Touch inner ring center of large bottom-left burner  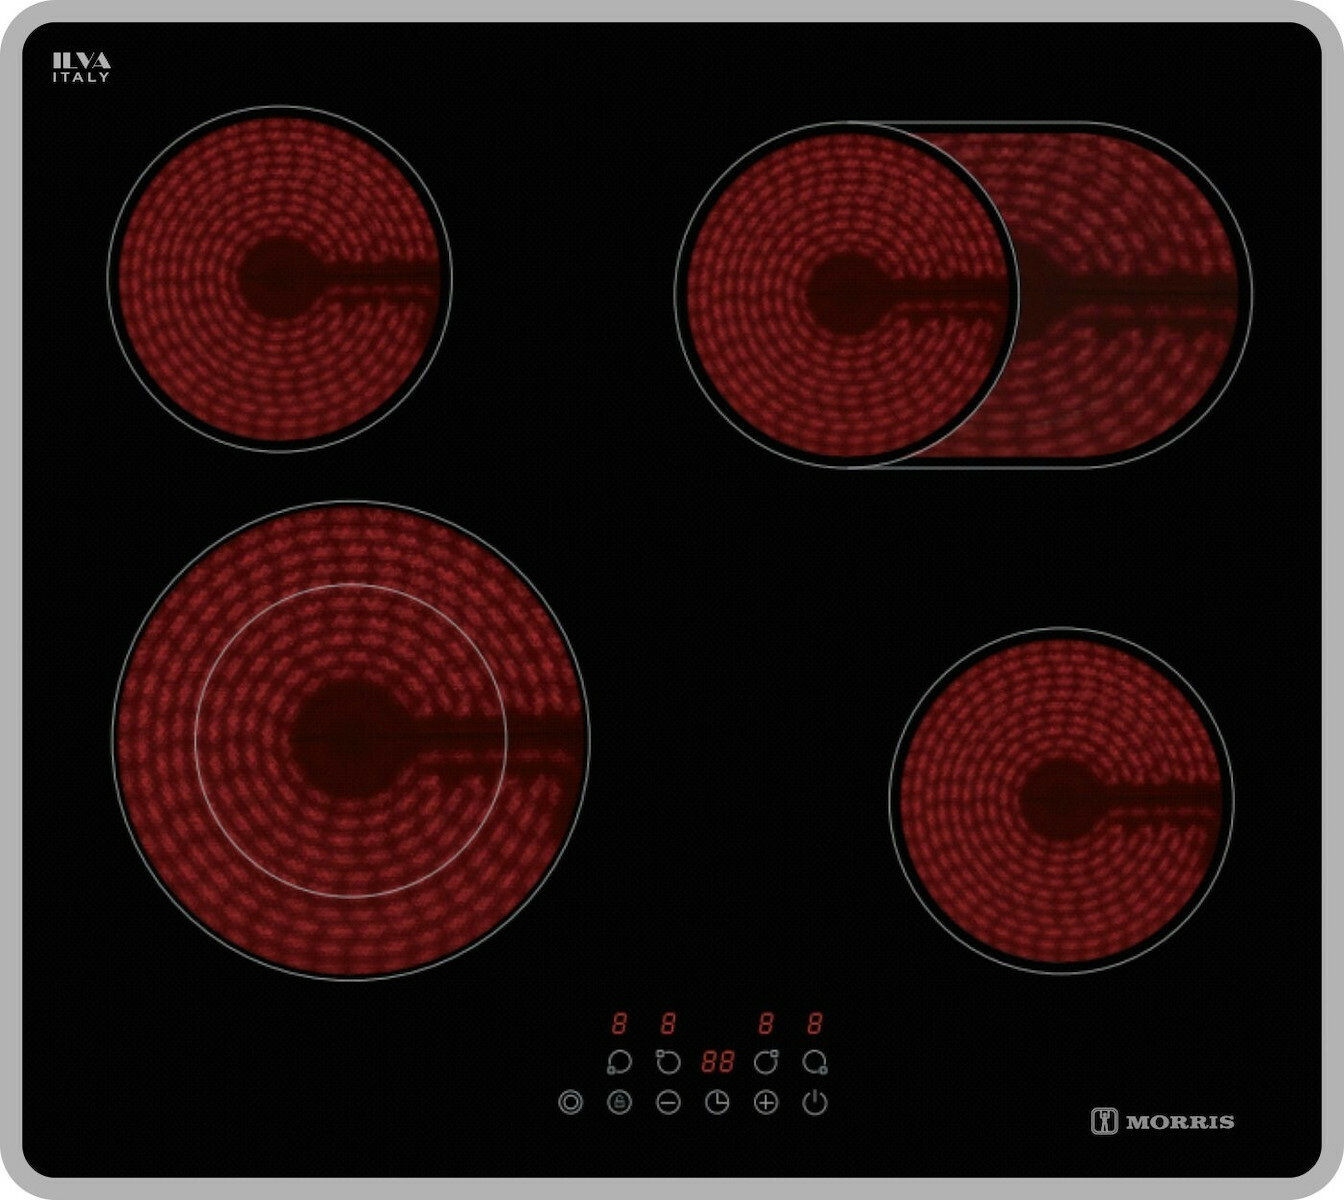click(350, 740)
